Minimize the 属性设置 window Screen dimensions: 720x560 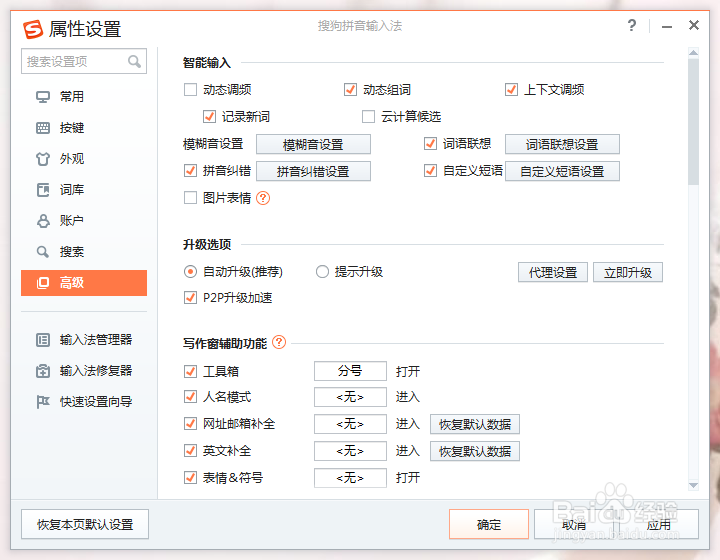tap(667, 27)
